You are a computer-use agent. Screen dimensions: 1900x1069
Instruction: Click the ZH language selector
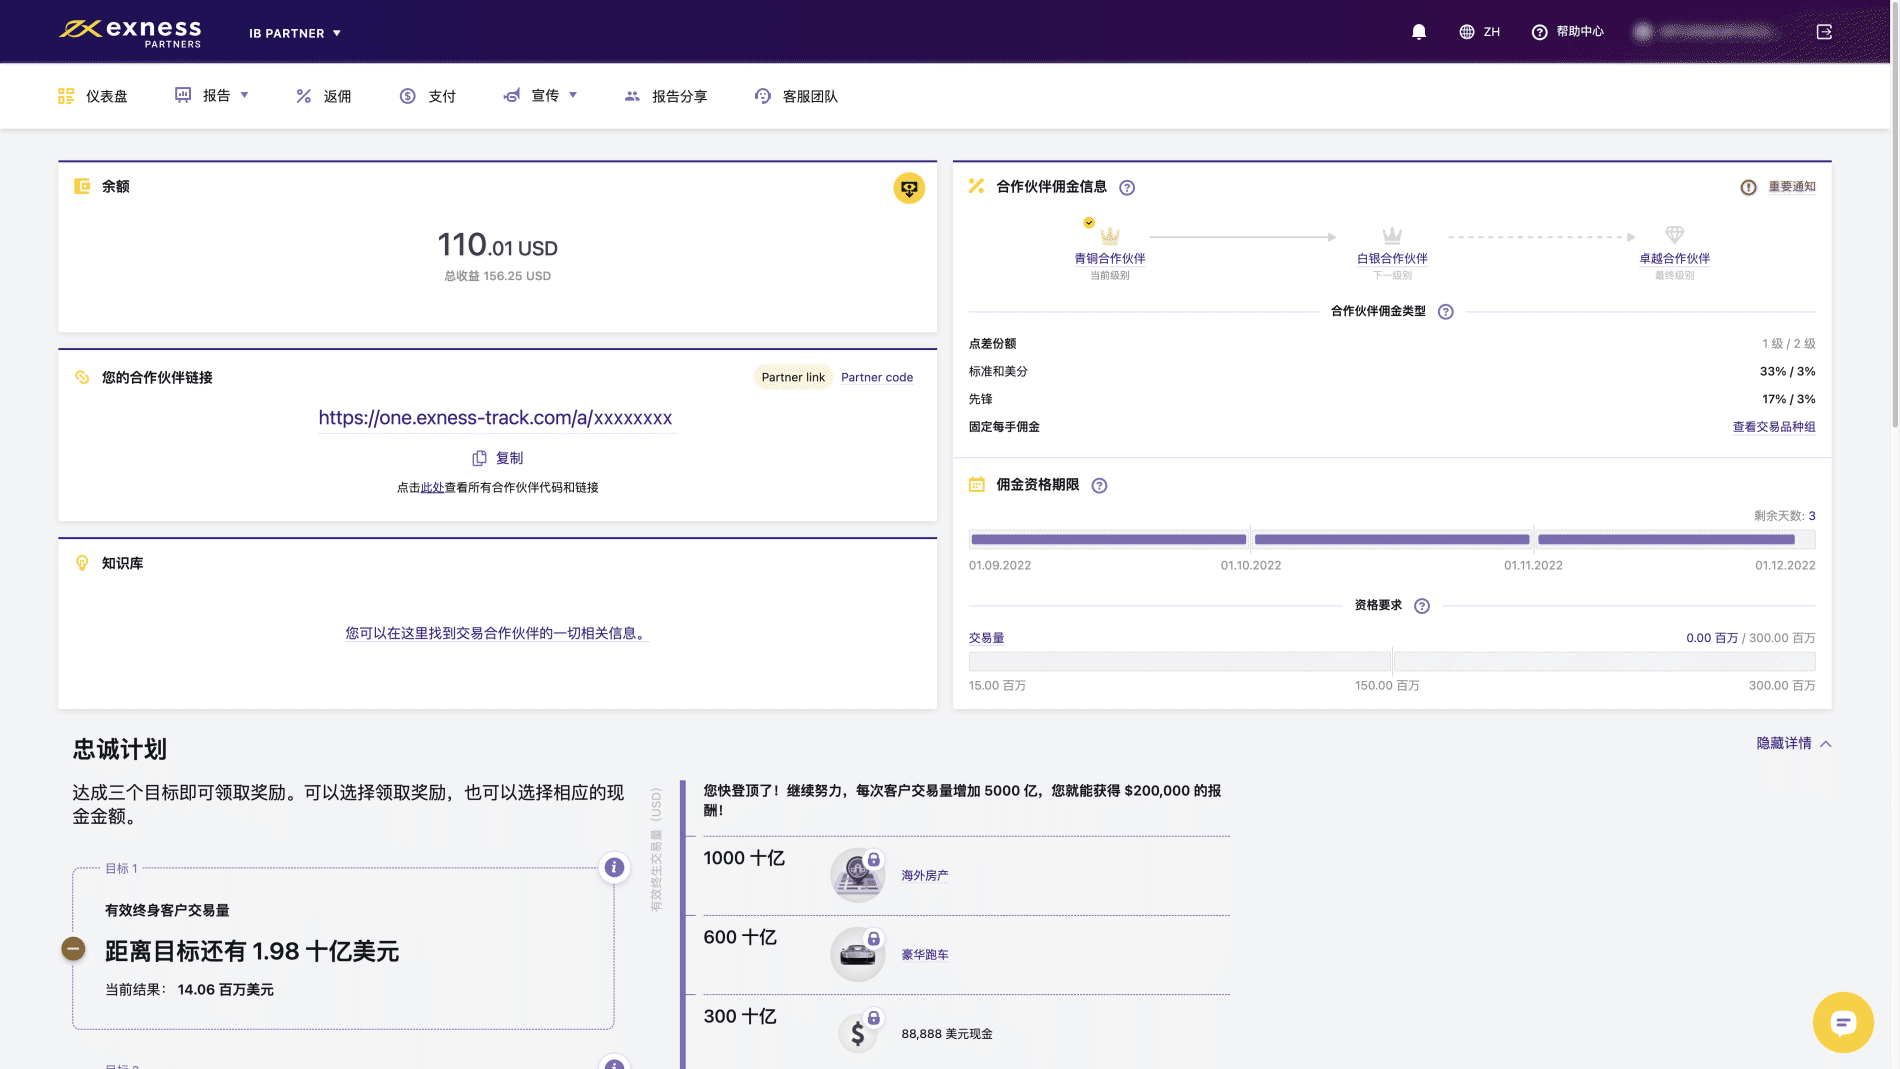(1480, 32)
